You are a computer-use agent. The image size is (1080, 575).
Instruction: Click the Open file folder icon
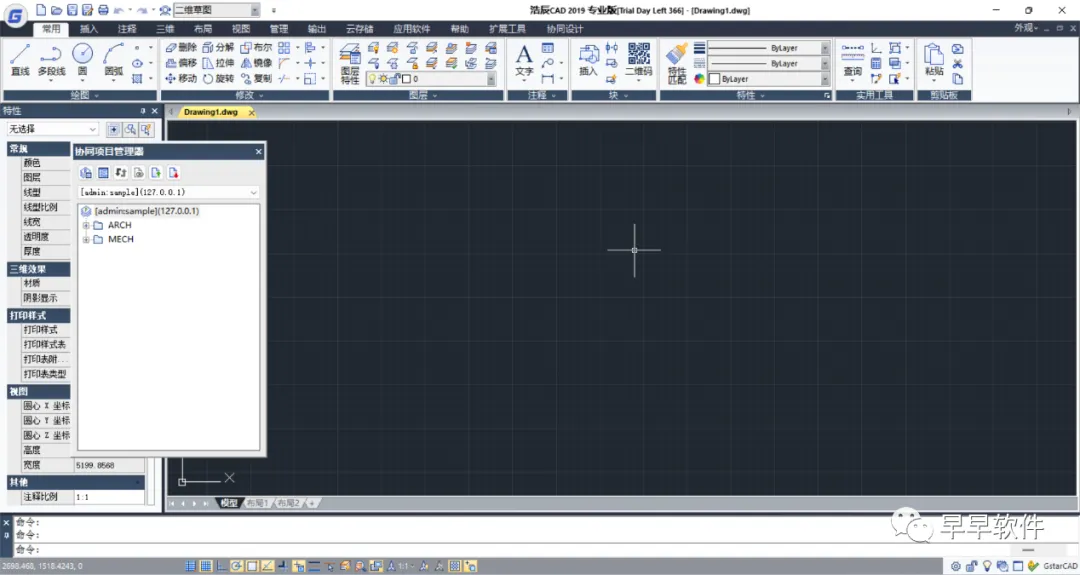56,10
